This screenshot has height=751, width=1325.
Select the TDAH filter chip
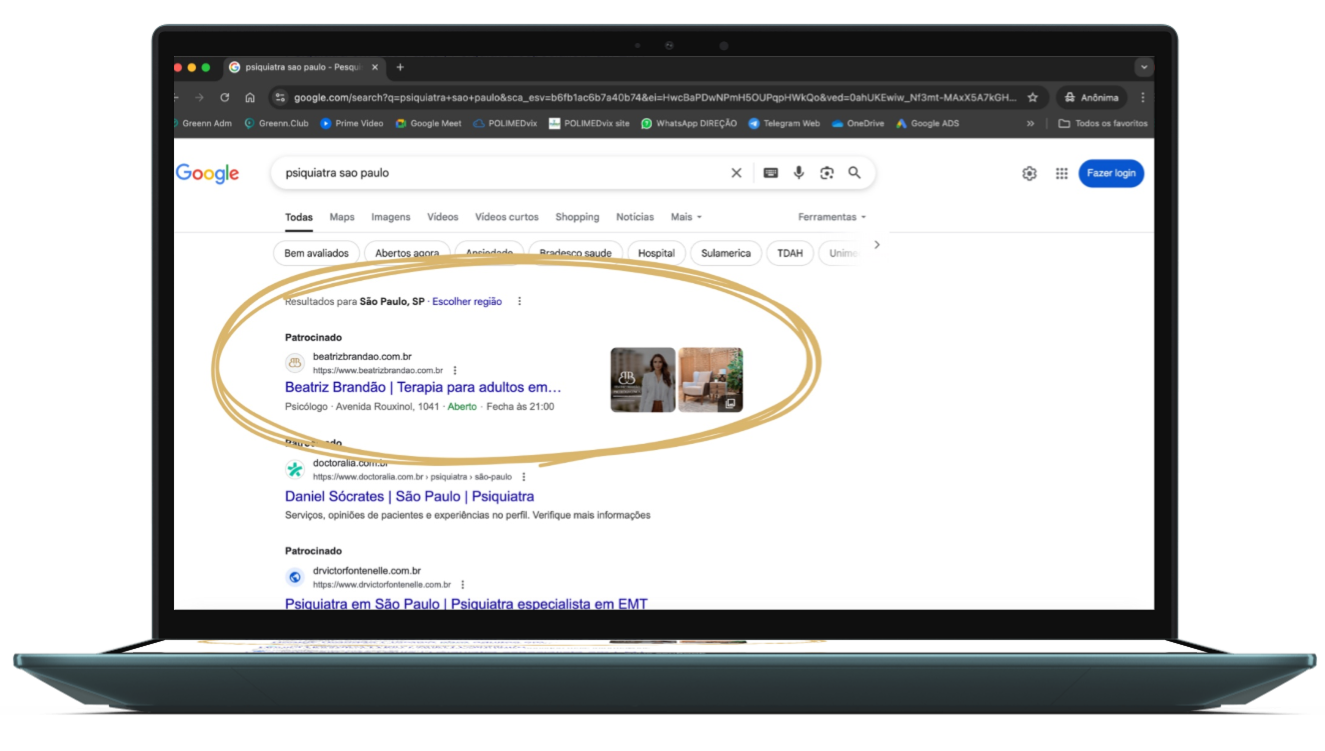tap(790, 253)
